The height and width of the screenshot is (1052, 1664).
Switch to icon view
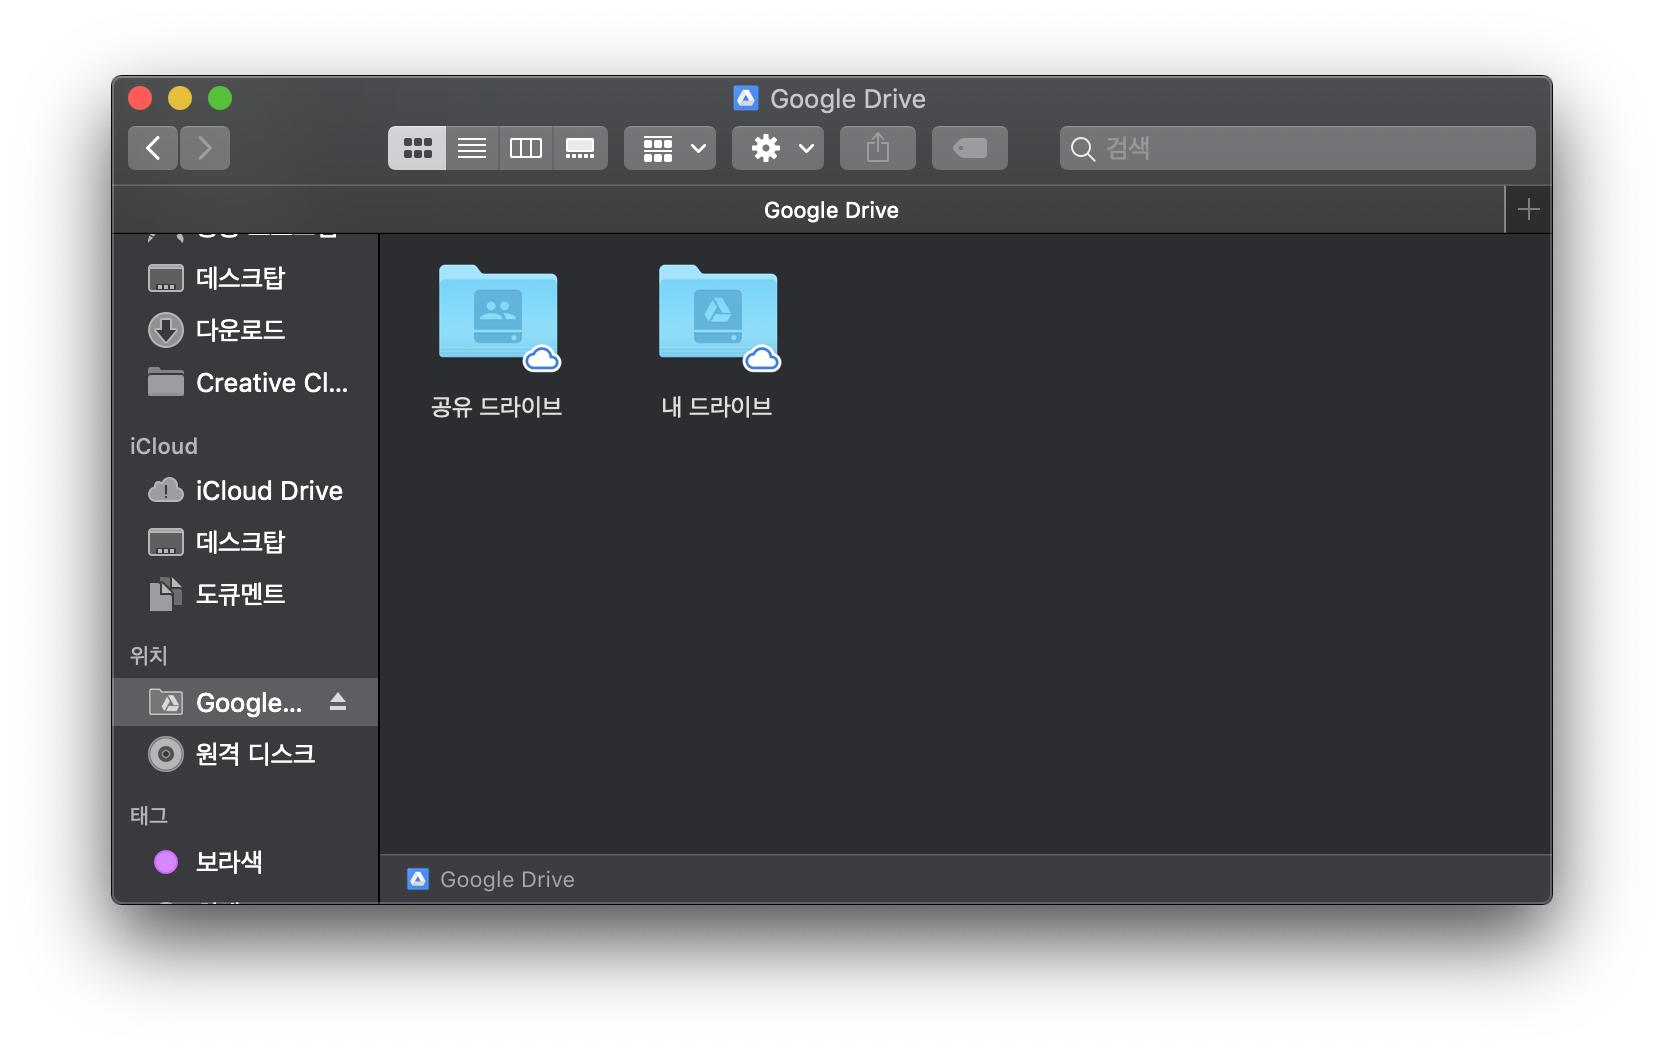417,148
